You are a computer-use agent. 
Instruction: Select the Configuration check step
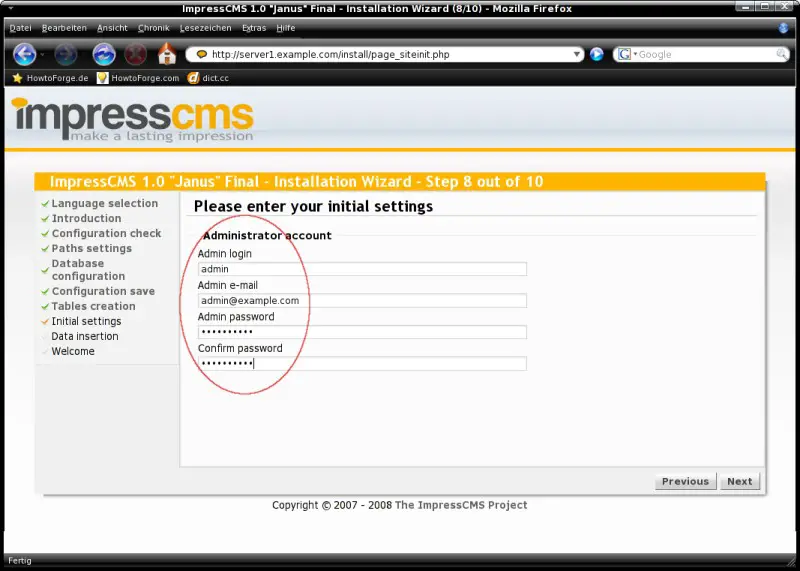pyautogui.click(x=106, y=233)
